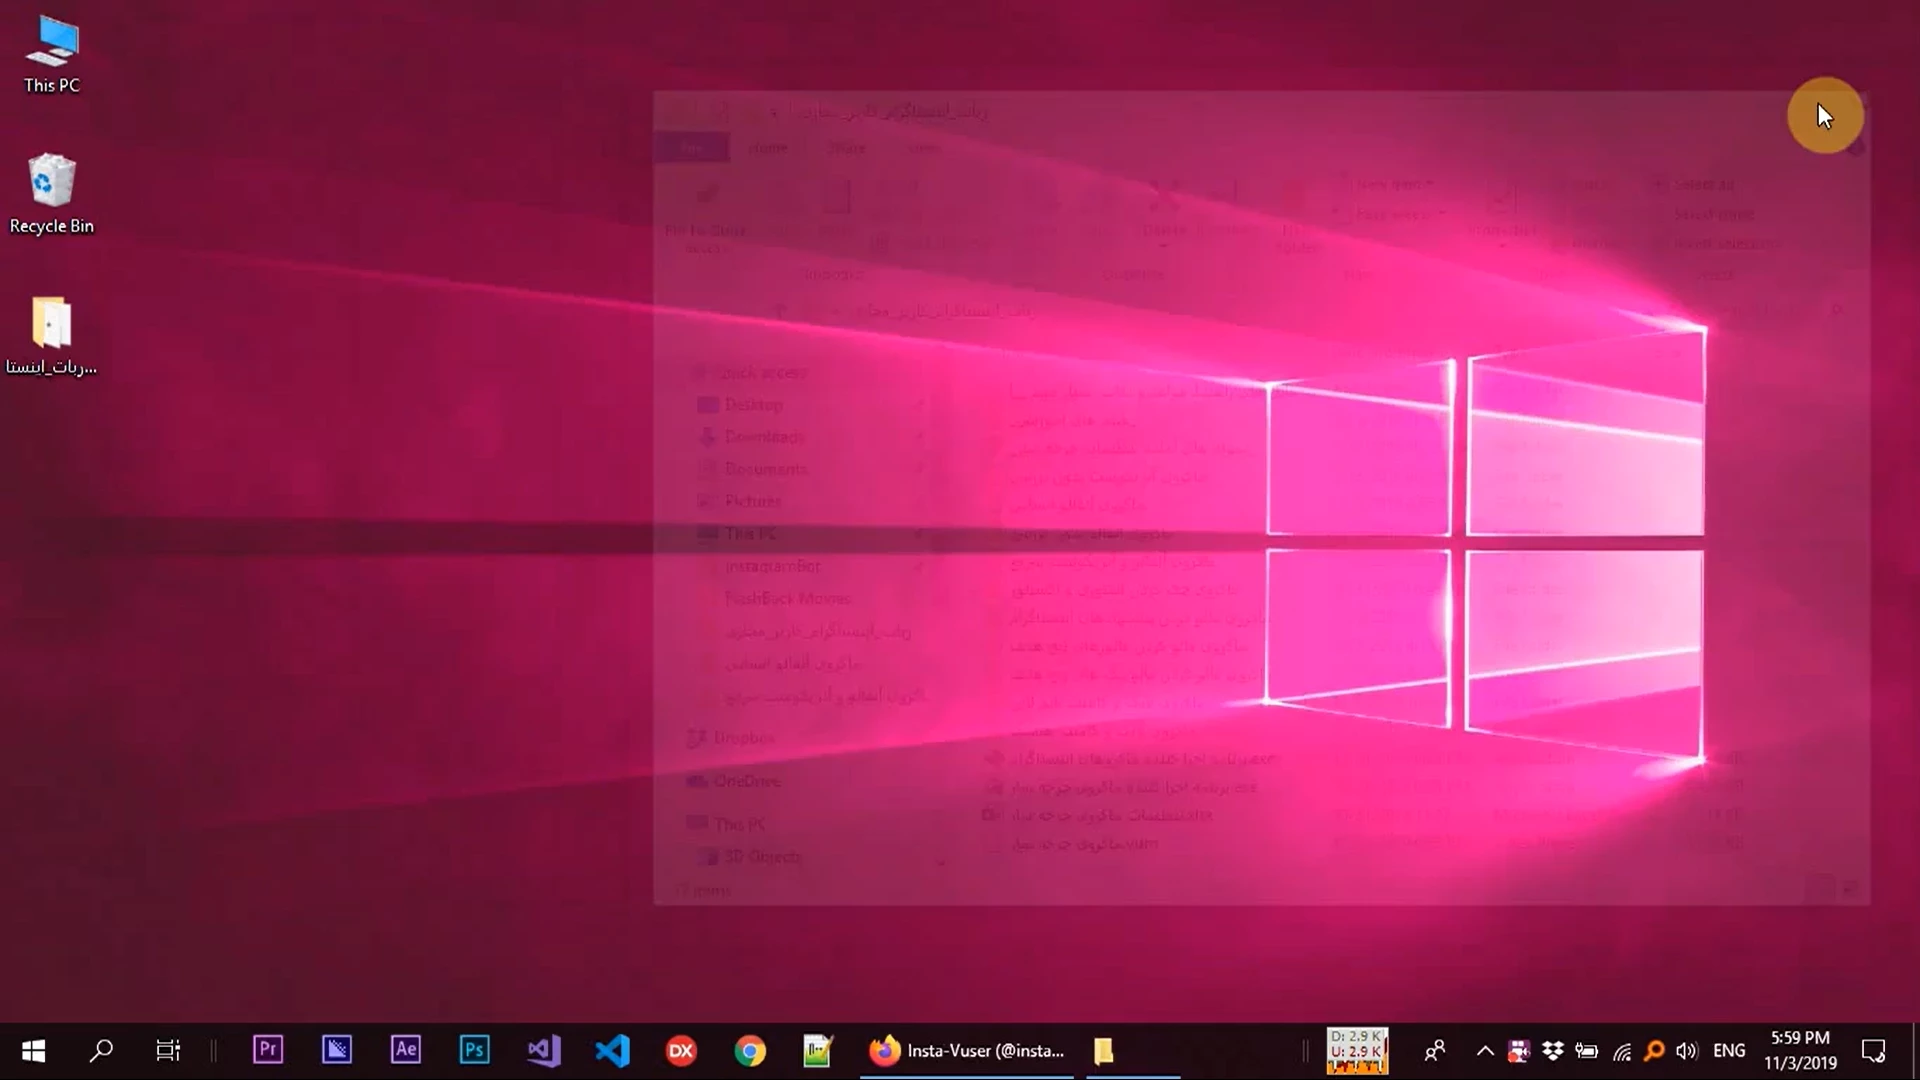Open the volume speaker tray icon
This screenshot has width=1920, height=1080.
click(x=1687, y=1050)
